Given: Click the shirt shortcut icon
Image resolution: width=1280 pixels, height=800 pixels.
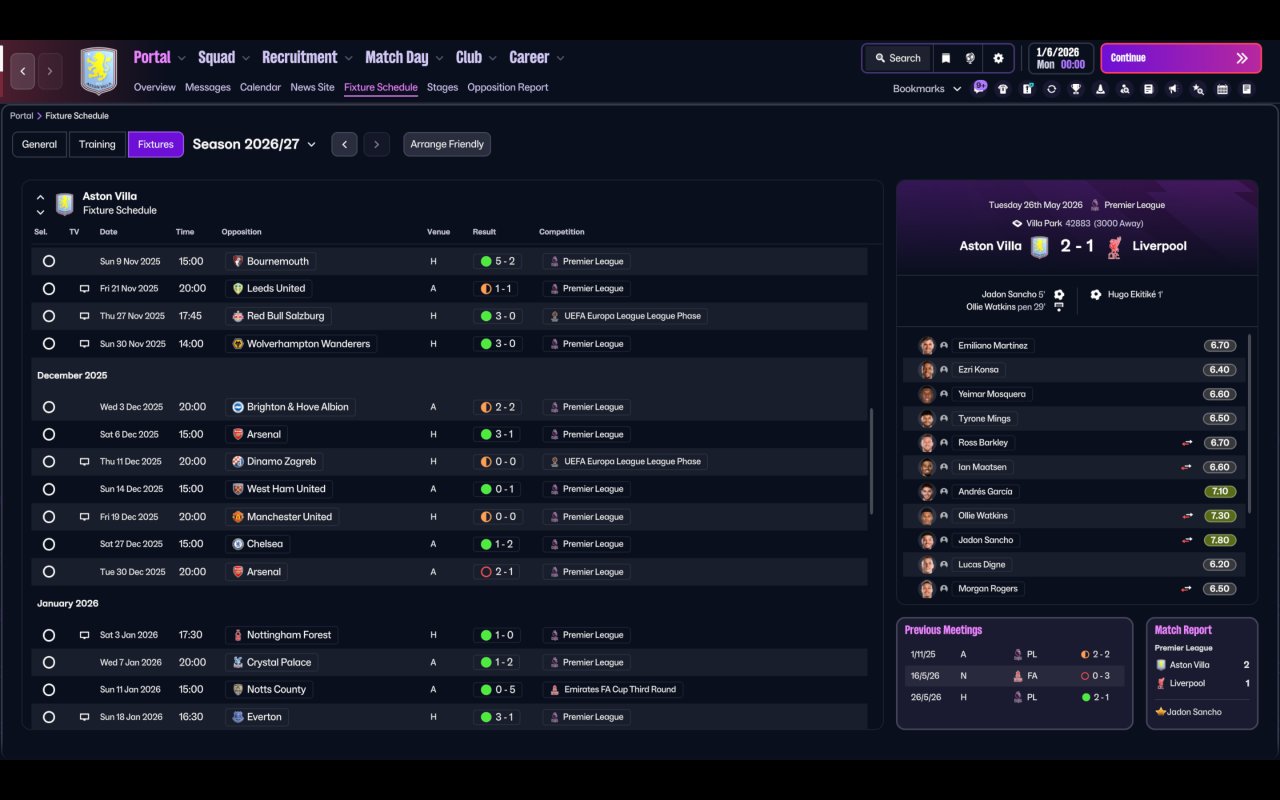Looking at the screenshot, I should (1003, 89).
